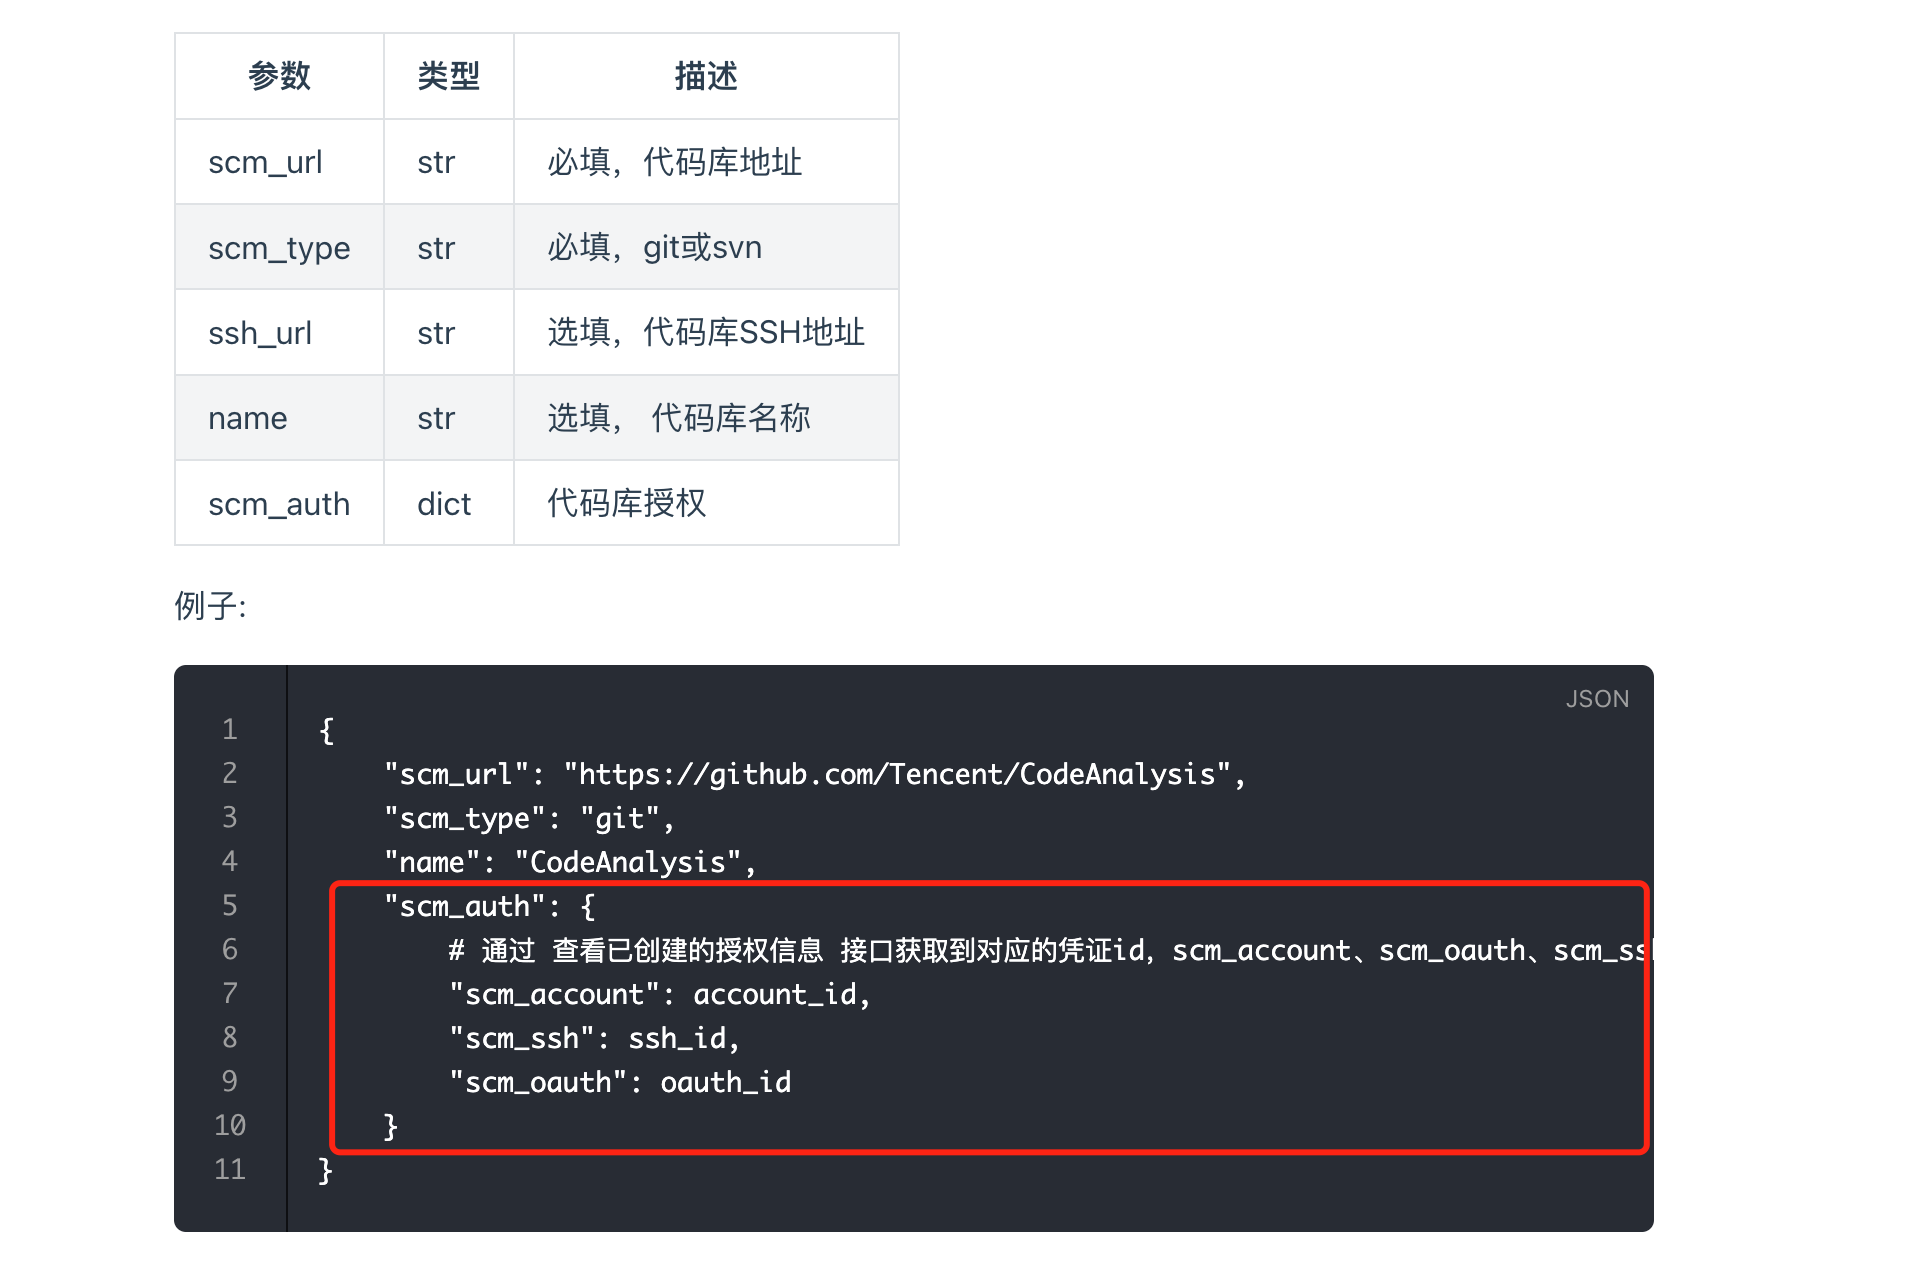The width and height of the screenshot is (1908, 1276).
Task: Click the 描述 column header
Action: tap(706, 76)
